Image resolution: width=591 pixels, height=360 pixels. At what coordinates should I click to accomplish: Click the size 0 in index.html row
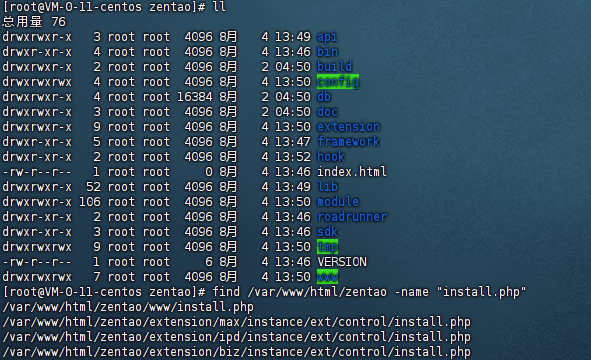pos(209,172)
